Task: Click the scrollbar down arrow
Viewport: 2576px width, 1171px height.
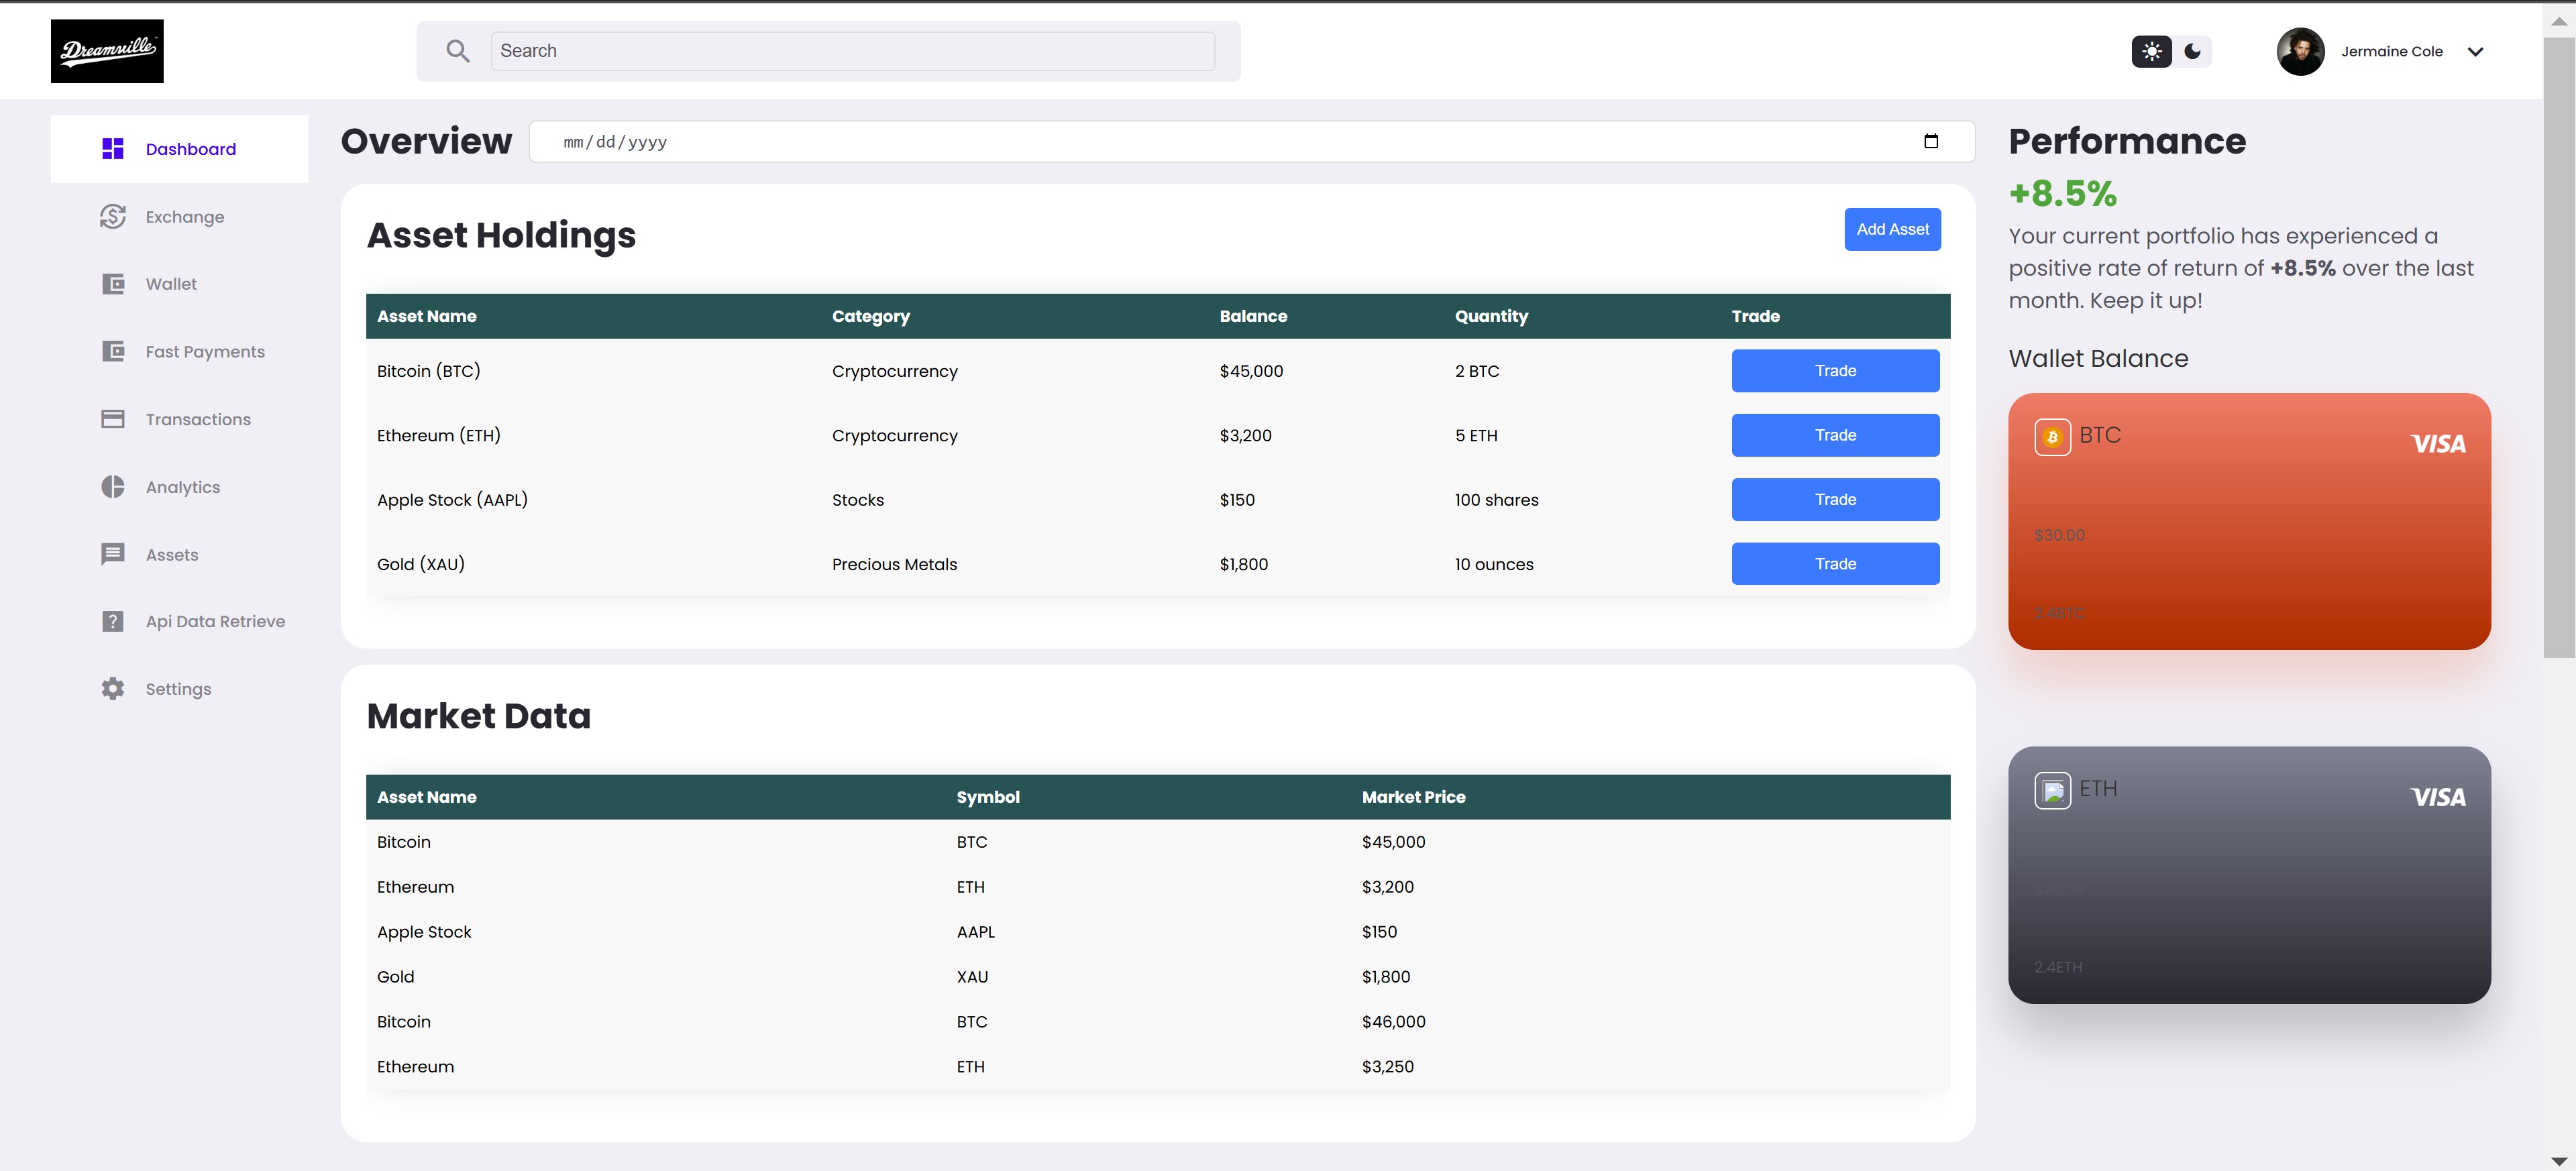Action: click(2559, 1161)
